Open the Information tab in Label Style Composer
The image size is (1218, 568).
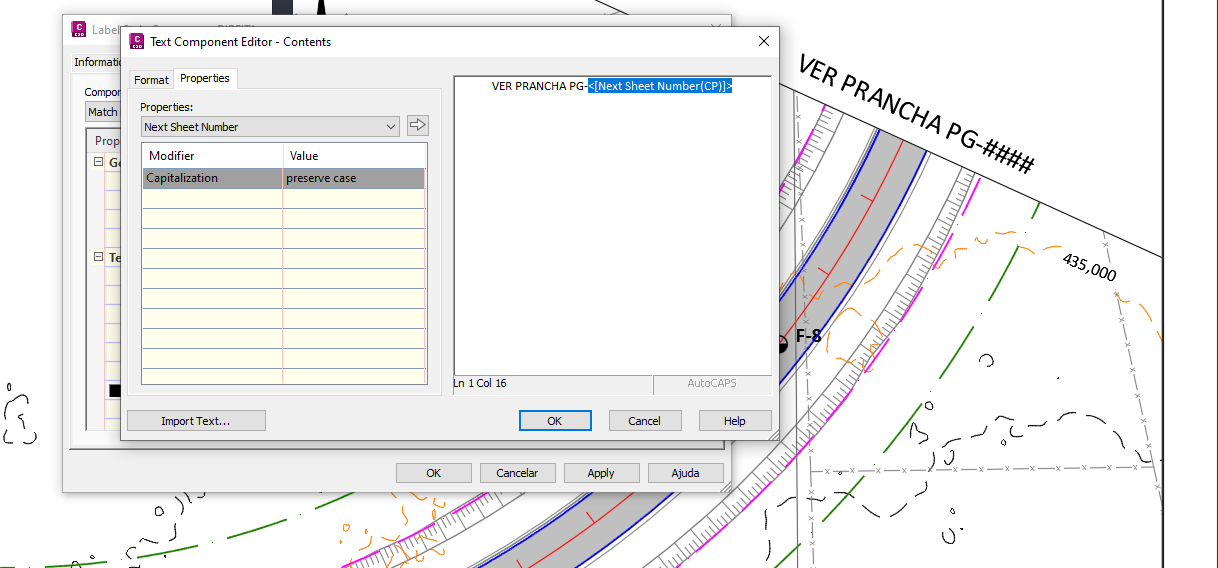(x=98, y=62)
